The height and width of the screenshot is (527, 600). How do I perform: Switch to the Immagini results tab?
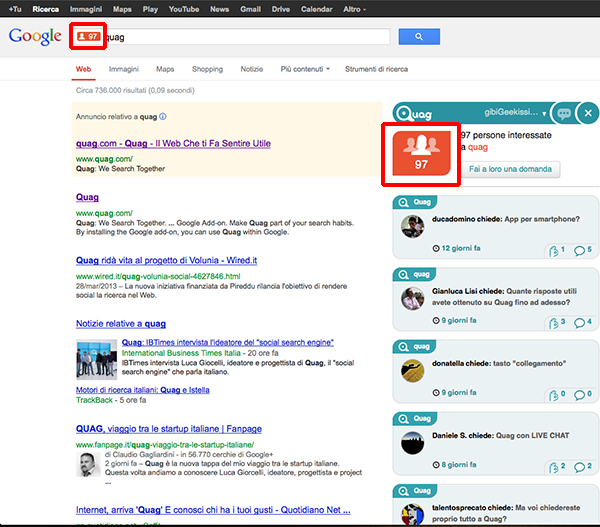[124, 69]
